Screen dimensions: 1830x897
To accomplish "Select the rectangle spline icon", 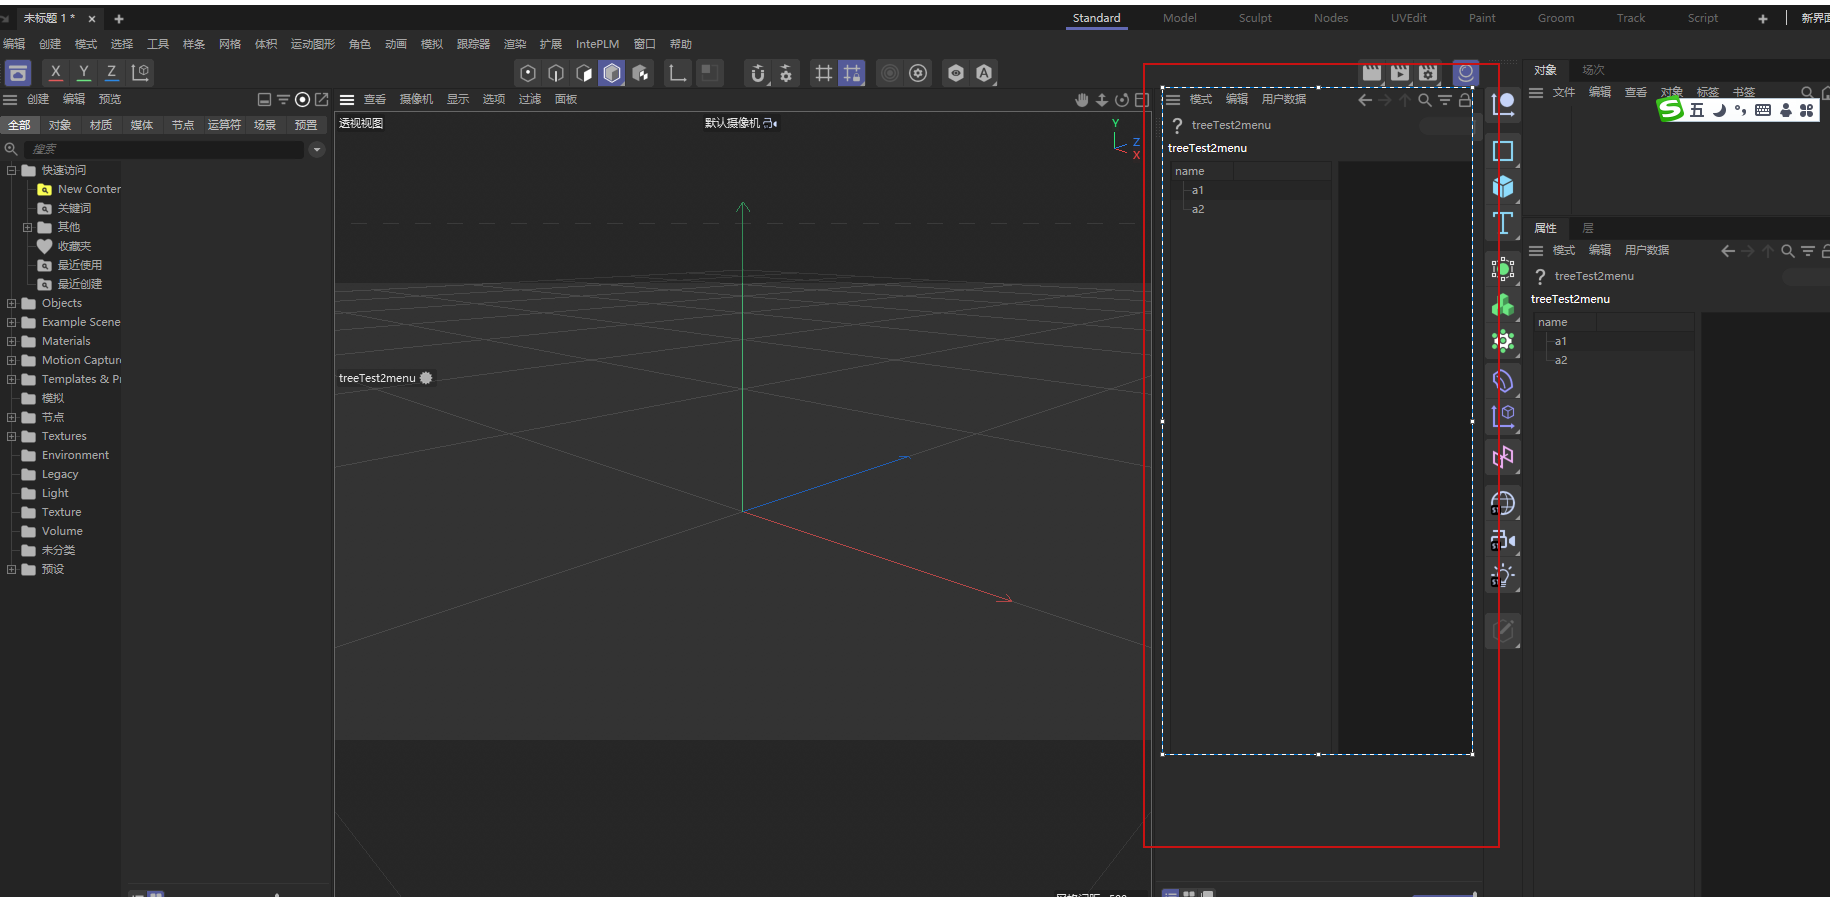I will pos(1502,151).
